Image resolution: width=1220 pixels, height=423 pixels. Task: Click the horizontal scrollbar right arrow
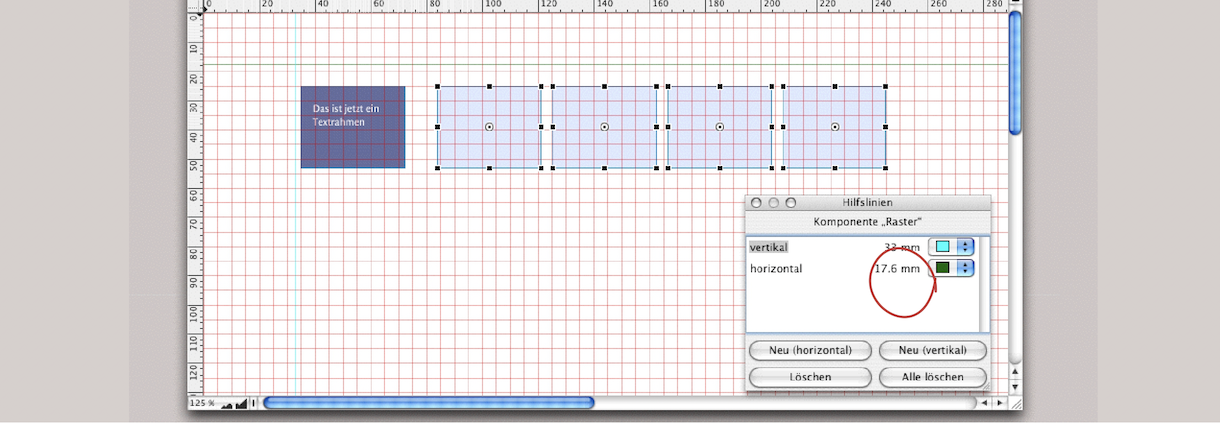click(x=1000, y=403)
